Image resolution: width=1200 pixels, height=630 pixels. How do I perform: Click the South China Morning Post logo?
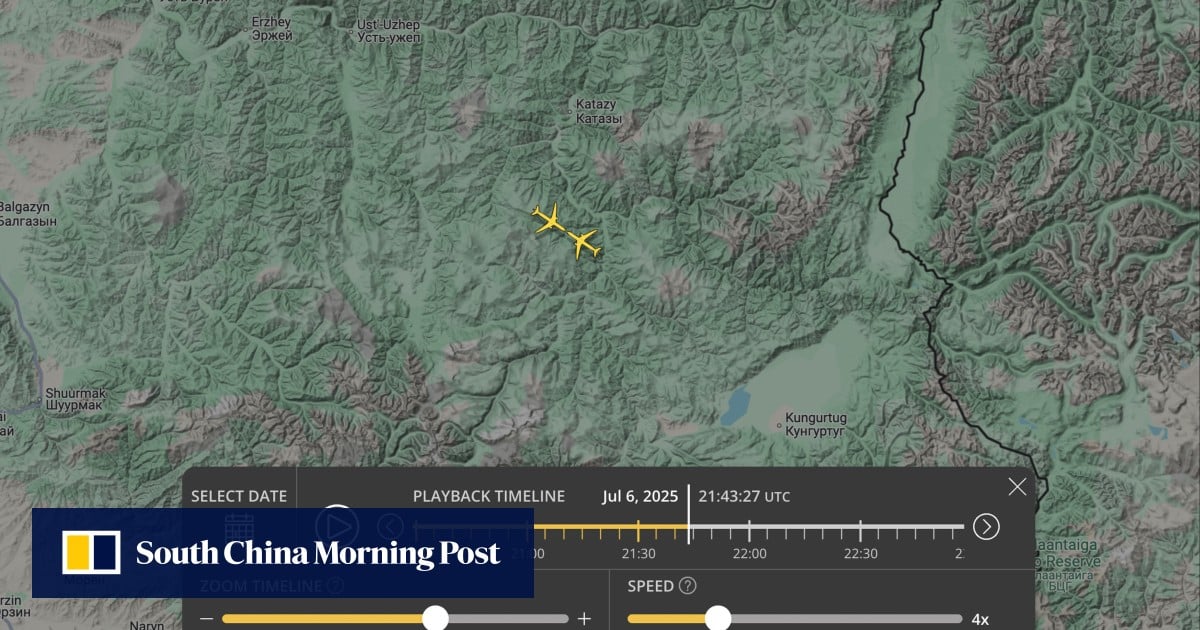(282, 553)
